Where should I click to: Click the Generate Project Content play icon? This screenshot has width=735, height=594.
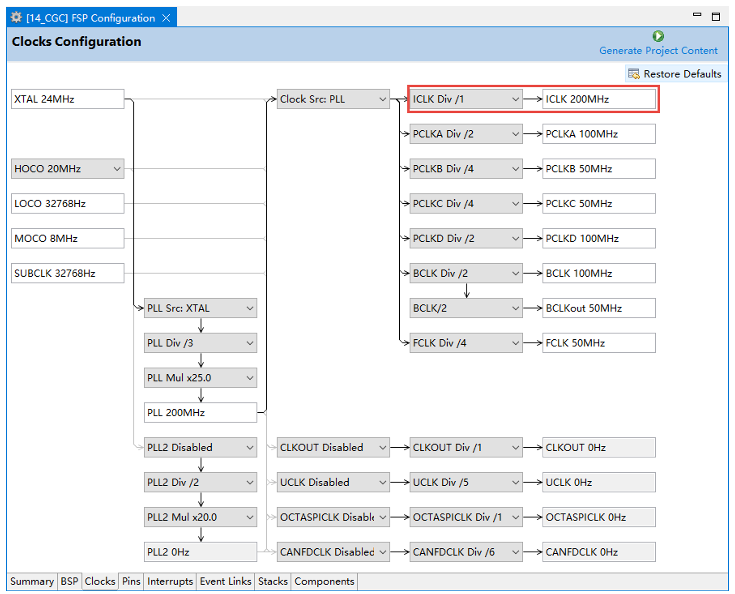(x=658, y=36)
